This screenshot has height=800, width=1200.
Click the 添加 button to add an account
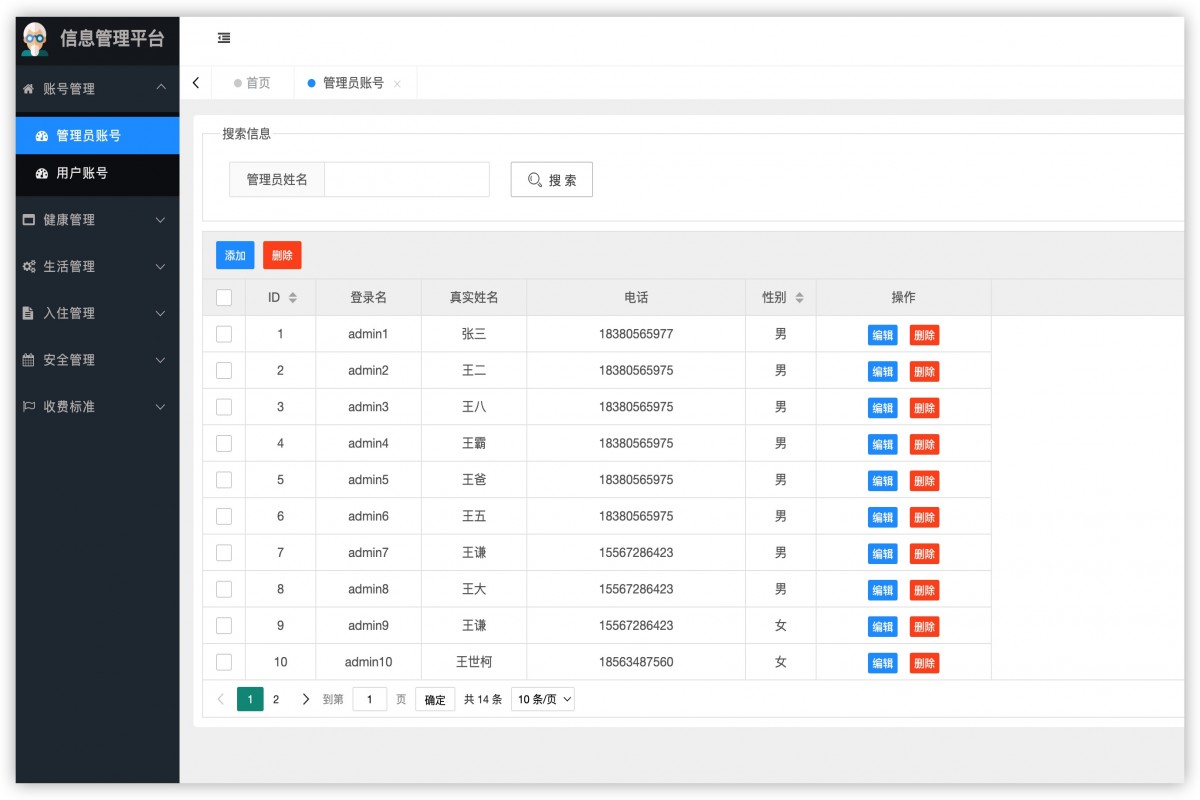click(235, 255)
